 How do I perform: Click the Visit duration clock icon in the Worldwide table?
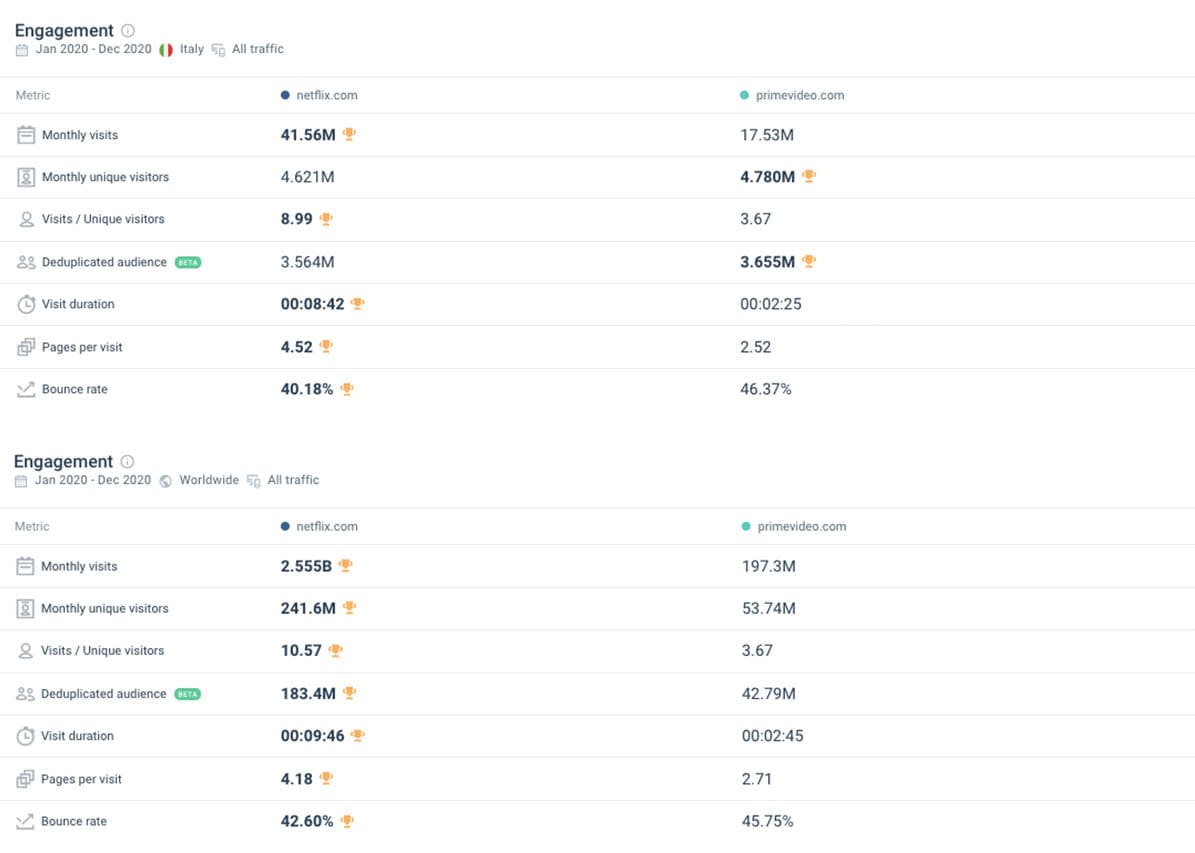tap(25, 736)
